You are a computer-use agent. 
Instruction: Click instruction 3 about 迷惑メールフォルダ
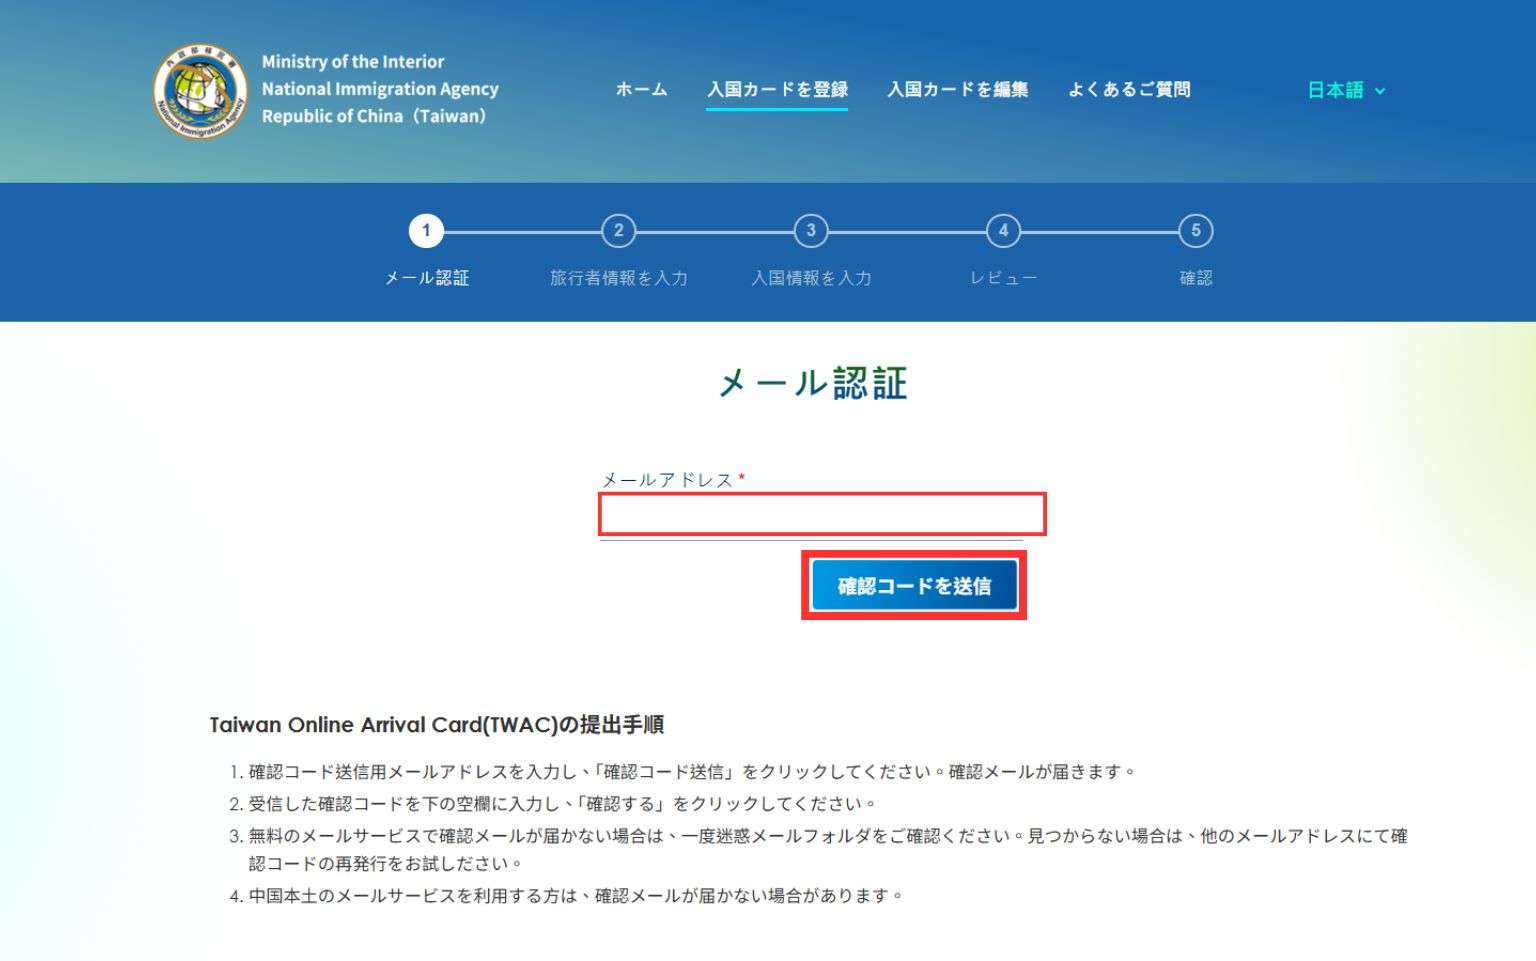(x=828, y=849)
